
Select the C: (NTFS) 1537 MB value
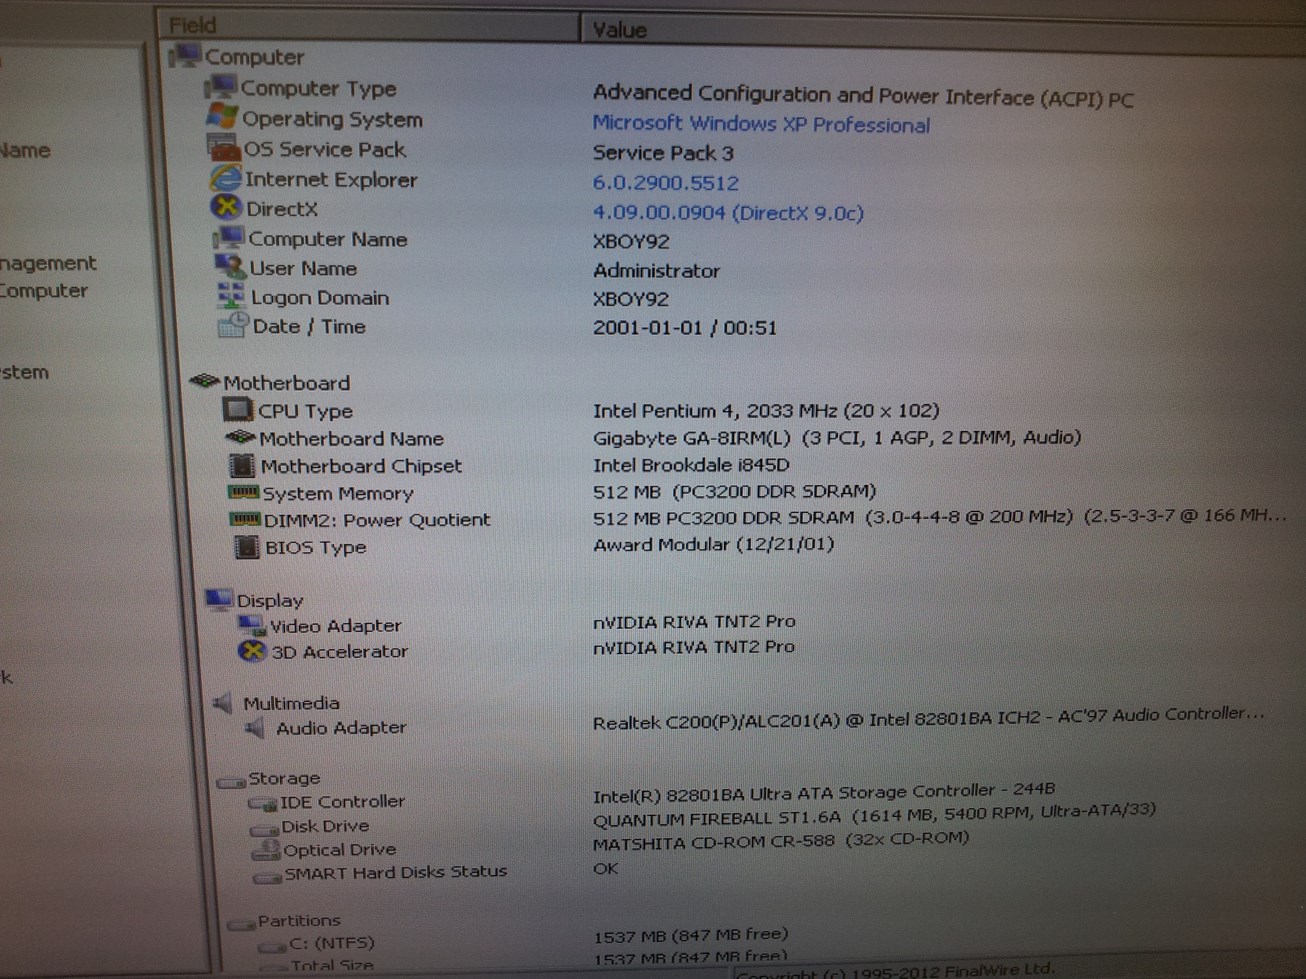coord(691,935)
